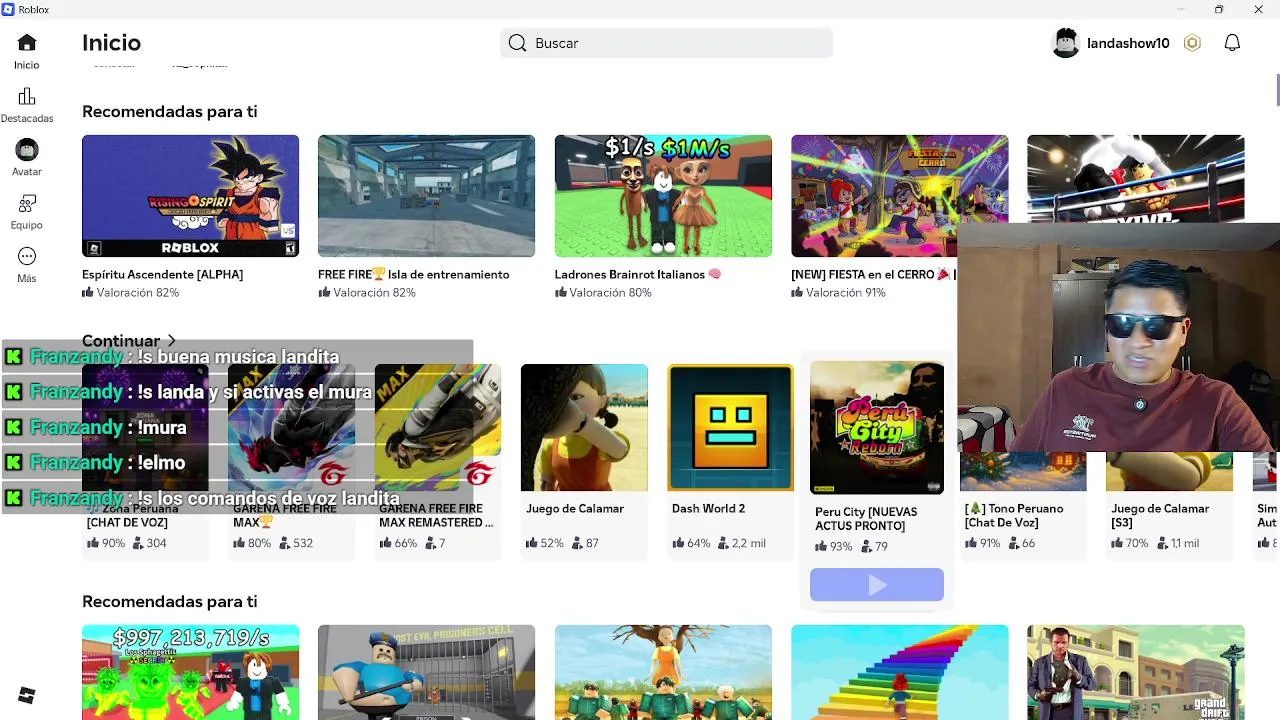Click the first Recomendadas para ti heading
The height and width of the screenshot is (720, 1280).
tap(170, 111)
